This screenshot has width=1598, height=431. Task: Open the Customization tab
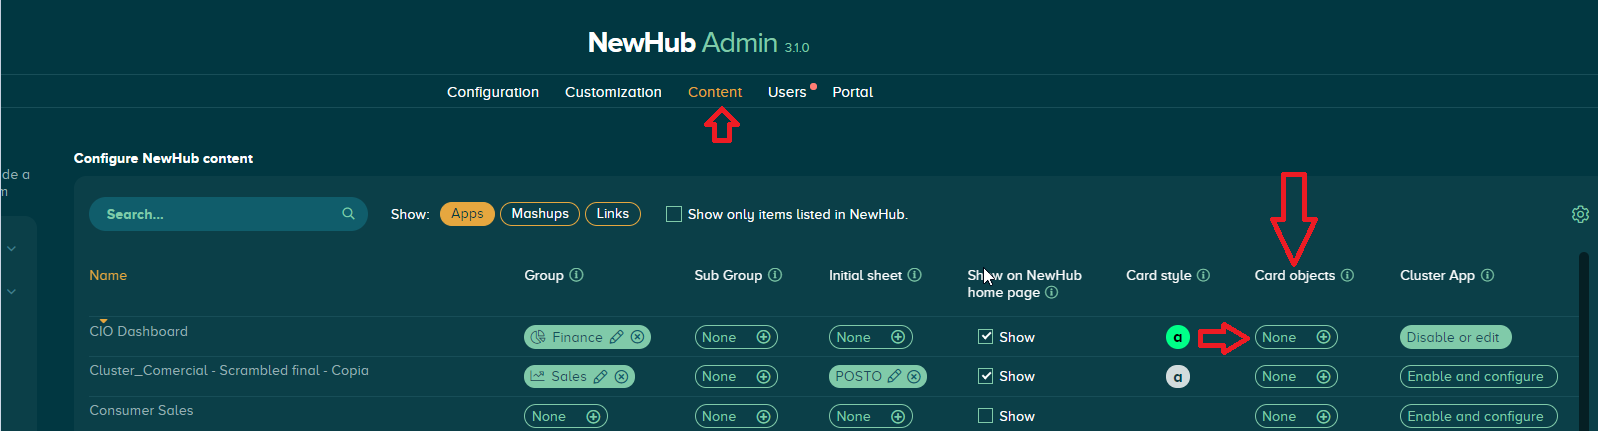pos(613,92)
